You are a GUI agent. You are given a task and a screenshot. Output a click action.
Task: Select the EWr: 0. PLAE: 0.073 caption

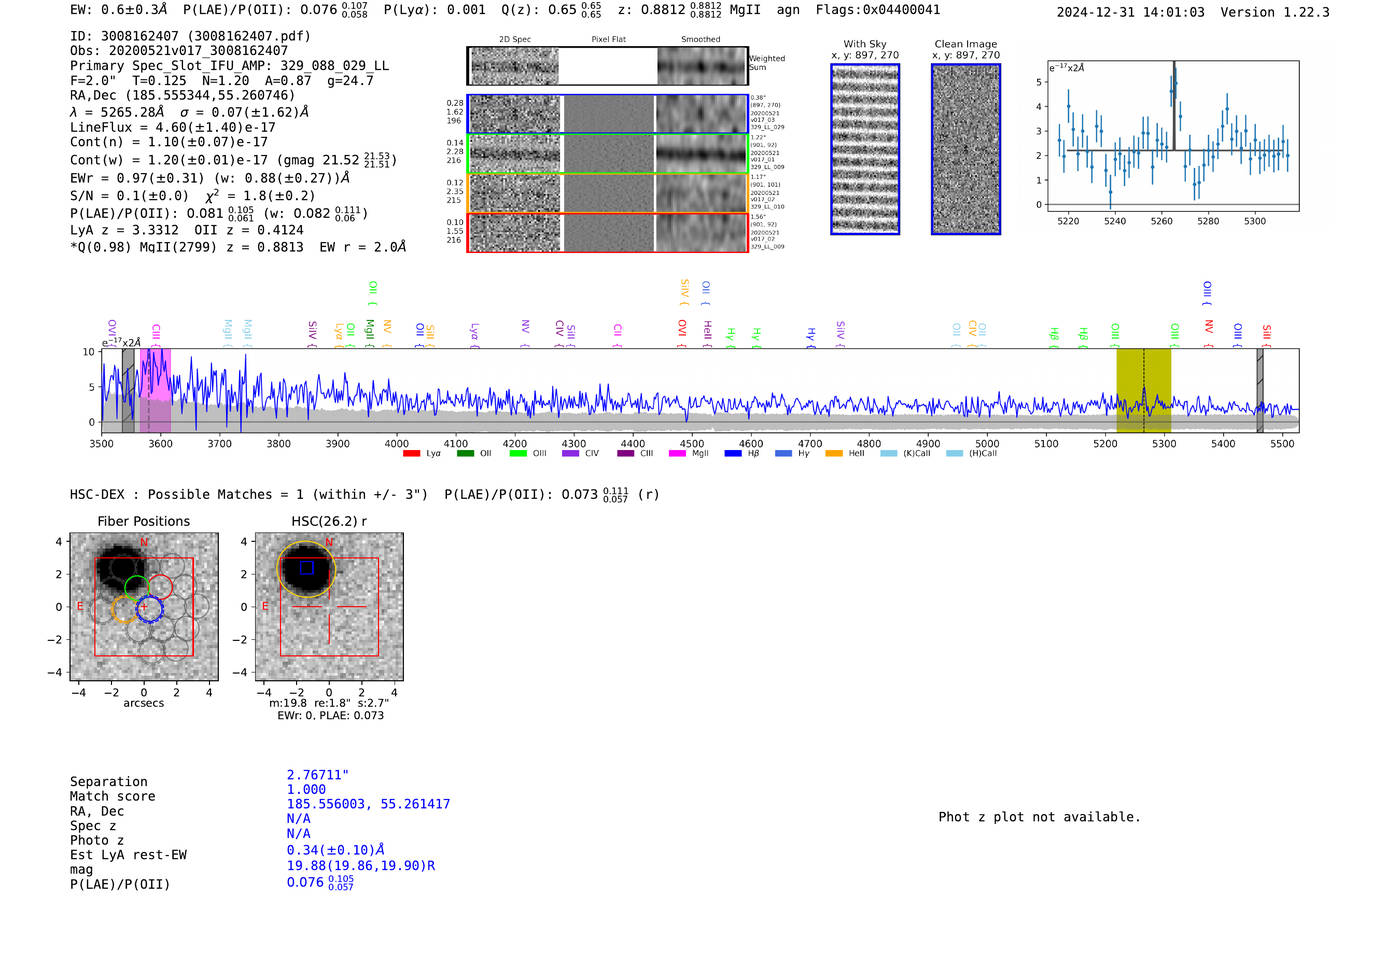(330, 715)
